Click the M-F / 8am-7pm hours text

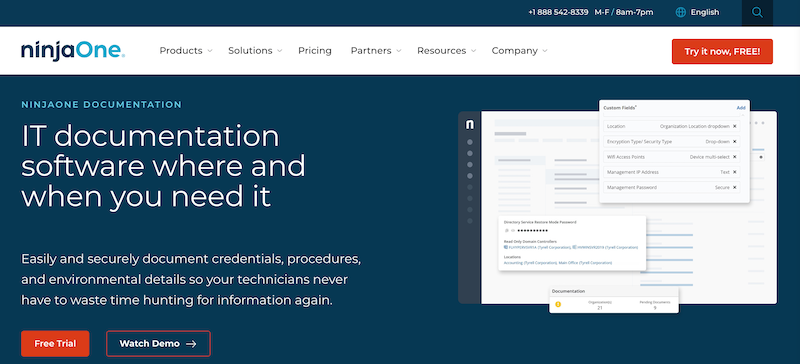pyautogui.click(x=624, y=12)
